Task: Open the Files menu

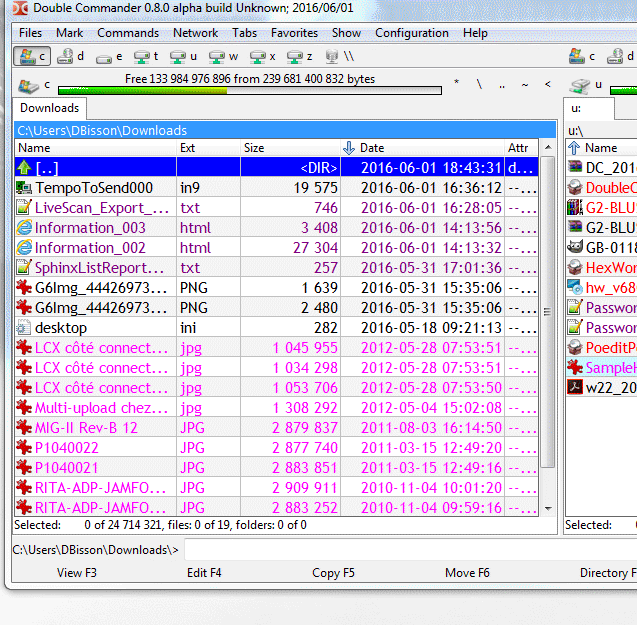Action: (30, 33)
